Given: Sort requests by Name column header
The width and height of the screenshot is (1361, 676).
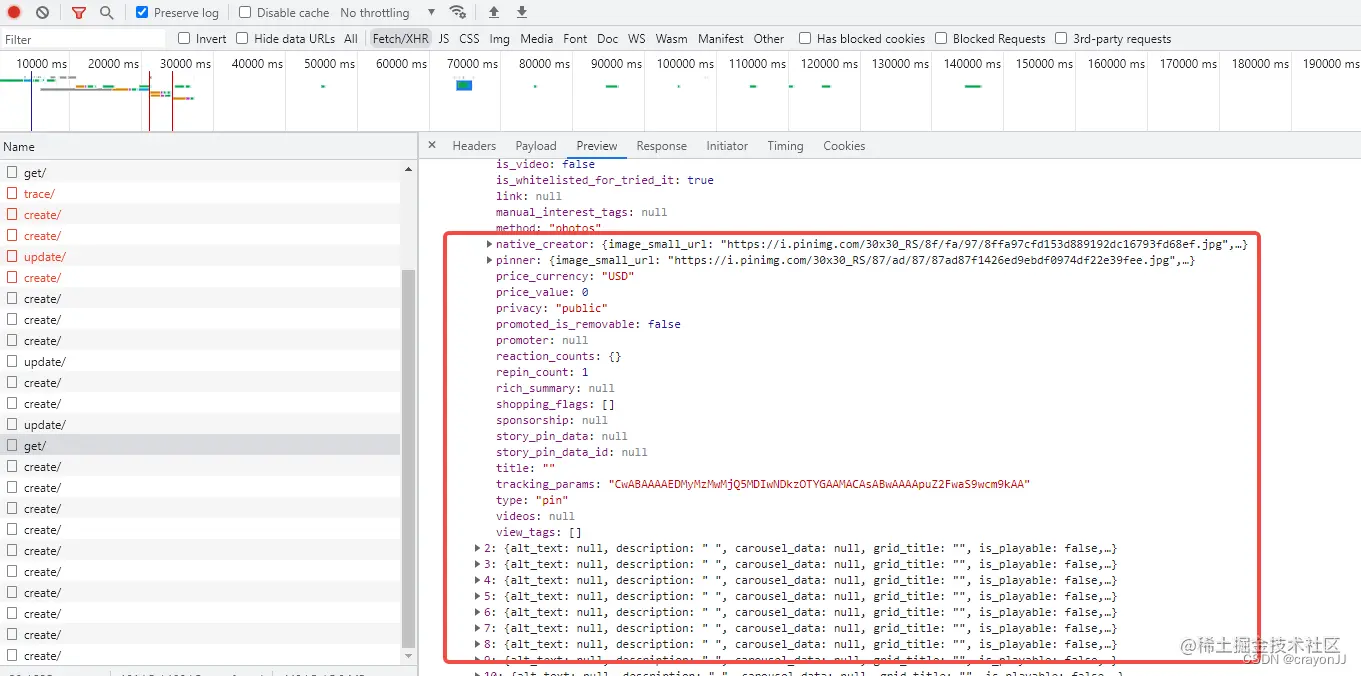Looking at the screenshot, I should tap(208, 146).
